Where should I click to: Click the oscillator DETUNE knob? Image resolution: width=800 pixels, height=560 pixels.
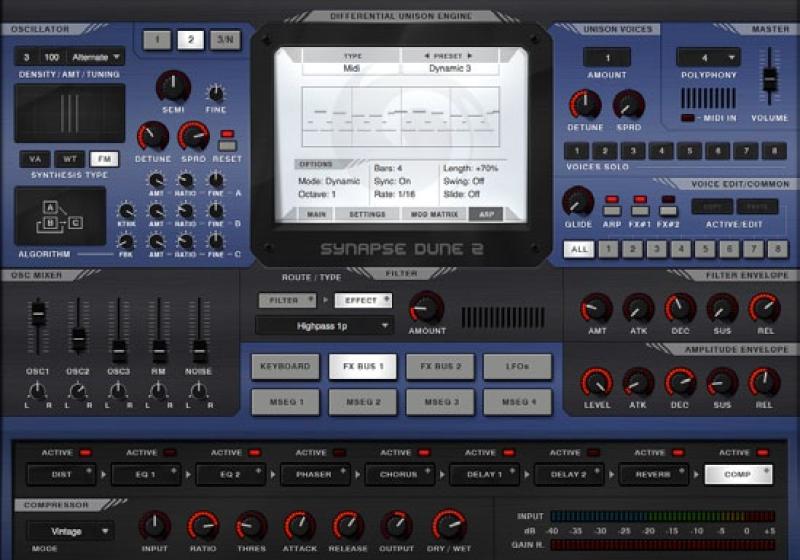(153, 136)
